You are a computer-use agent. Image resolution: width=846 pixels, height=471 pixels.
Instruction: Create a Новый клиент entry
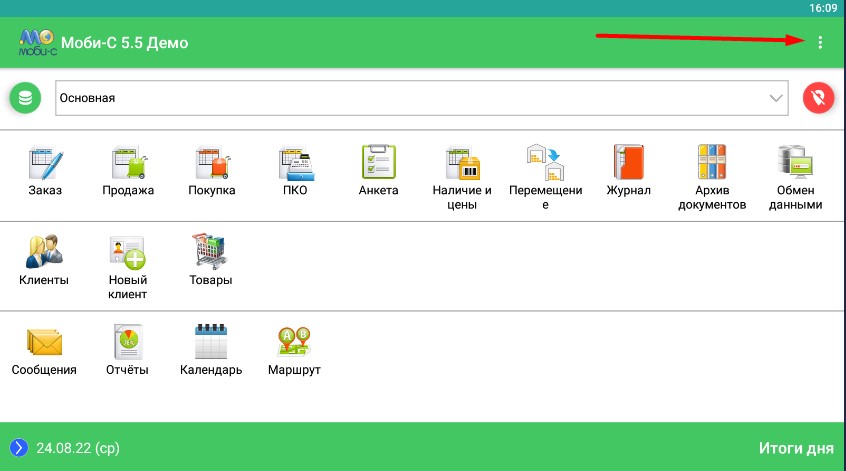tap(128, 267)
